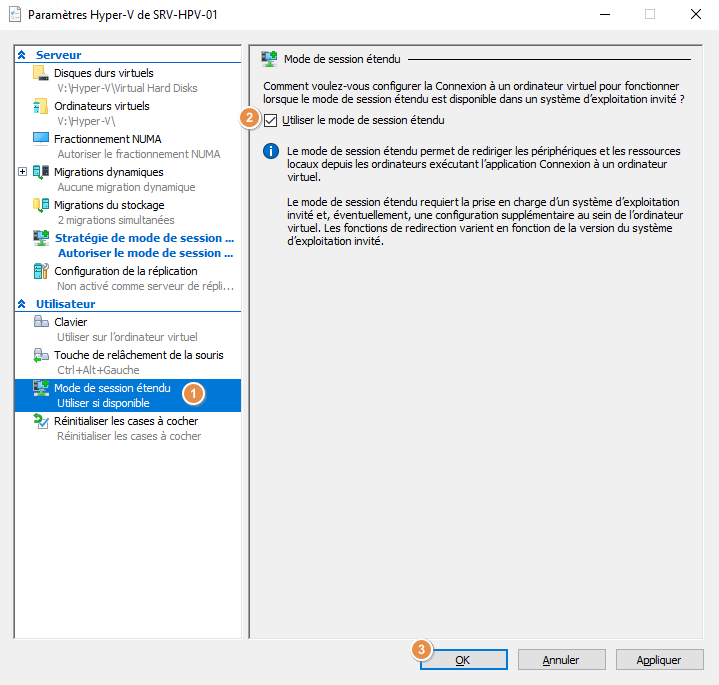
Task: Click 'Ctrl+Alt+Gauche' subtitle
Action: click(98, 370)
